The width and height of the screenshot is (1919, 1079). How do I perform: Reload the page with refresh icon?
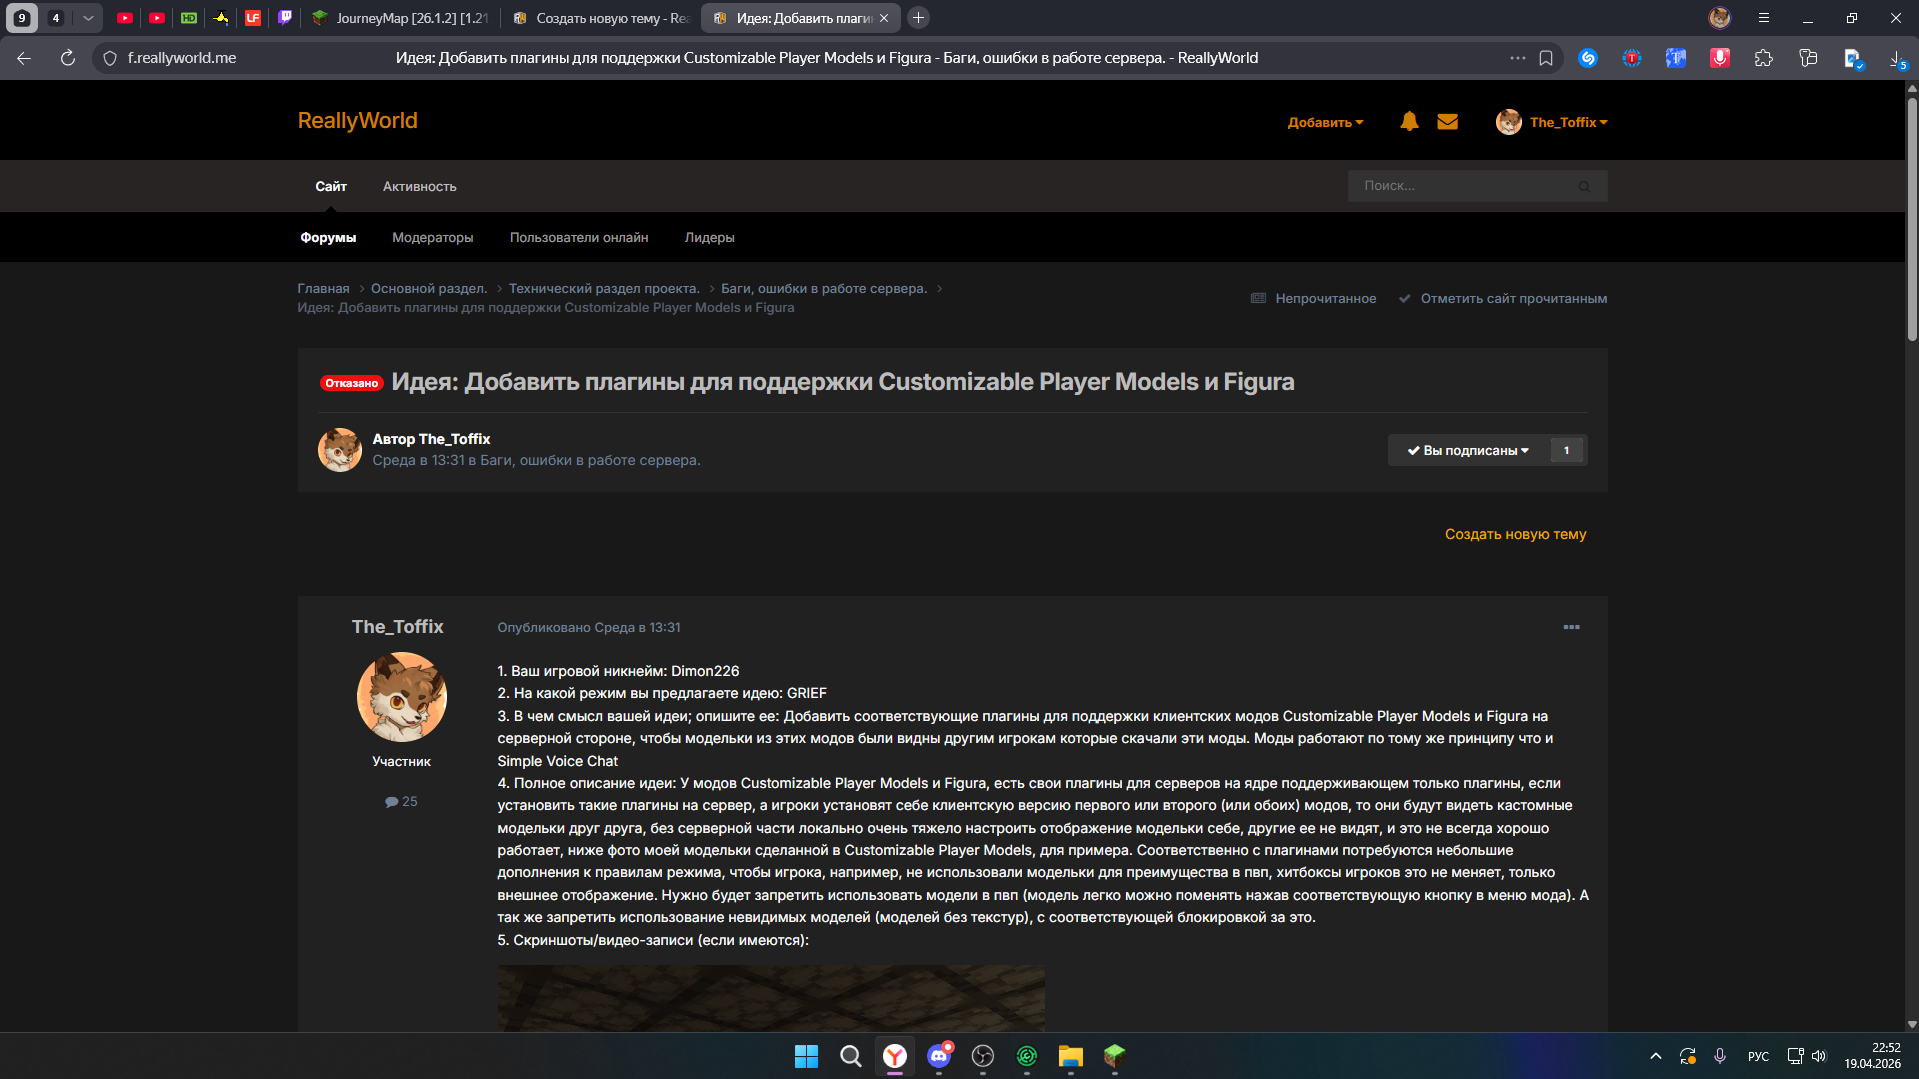[68, 58]
